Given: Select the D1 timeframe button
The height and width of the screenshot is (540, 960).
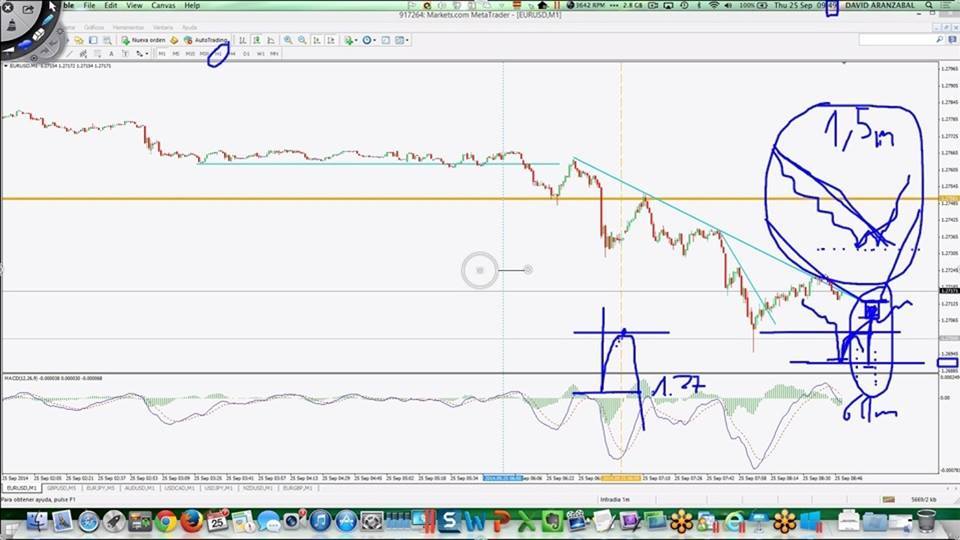Looking at the screenshot, I should [x=246, y=53].
